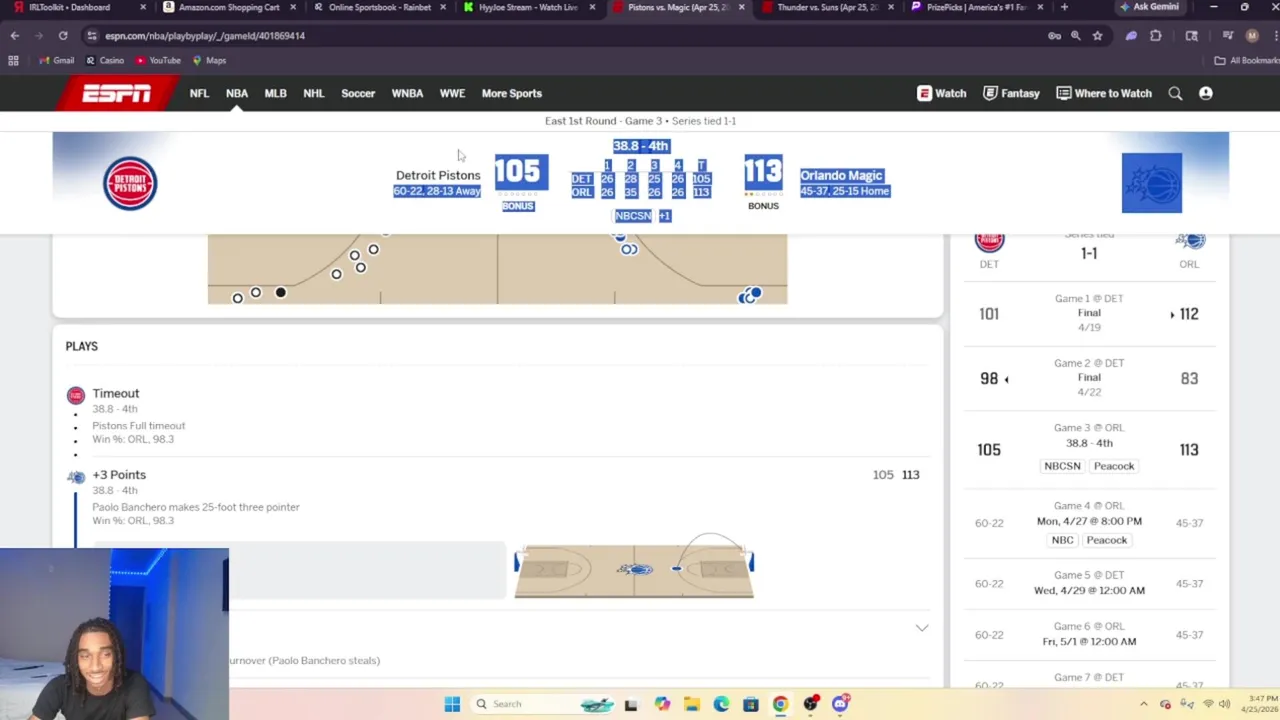Open the NBA menu
1280x720 pixels.
pyautogui.click(x=237, y=93)
